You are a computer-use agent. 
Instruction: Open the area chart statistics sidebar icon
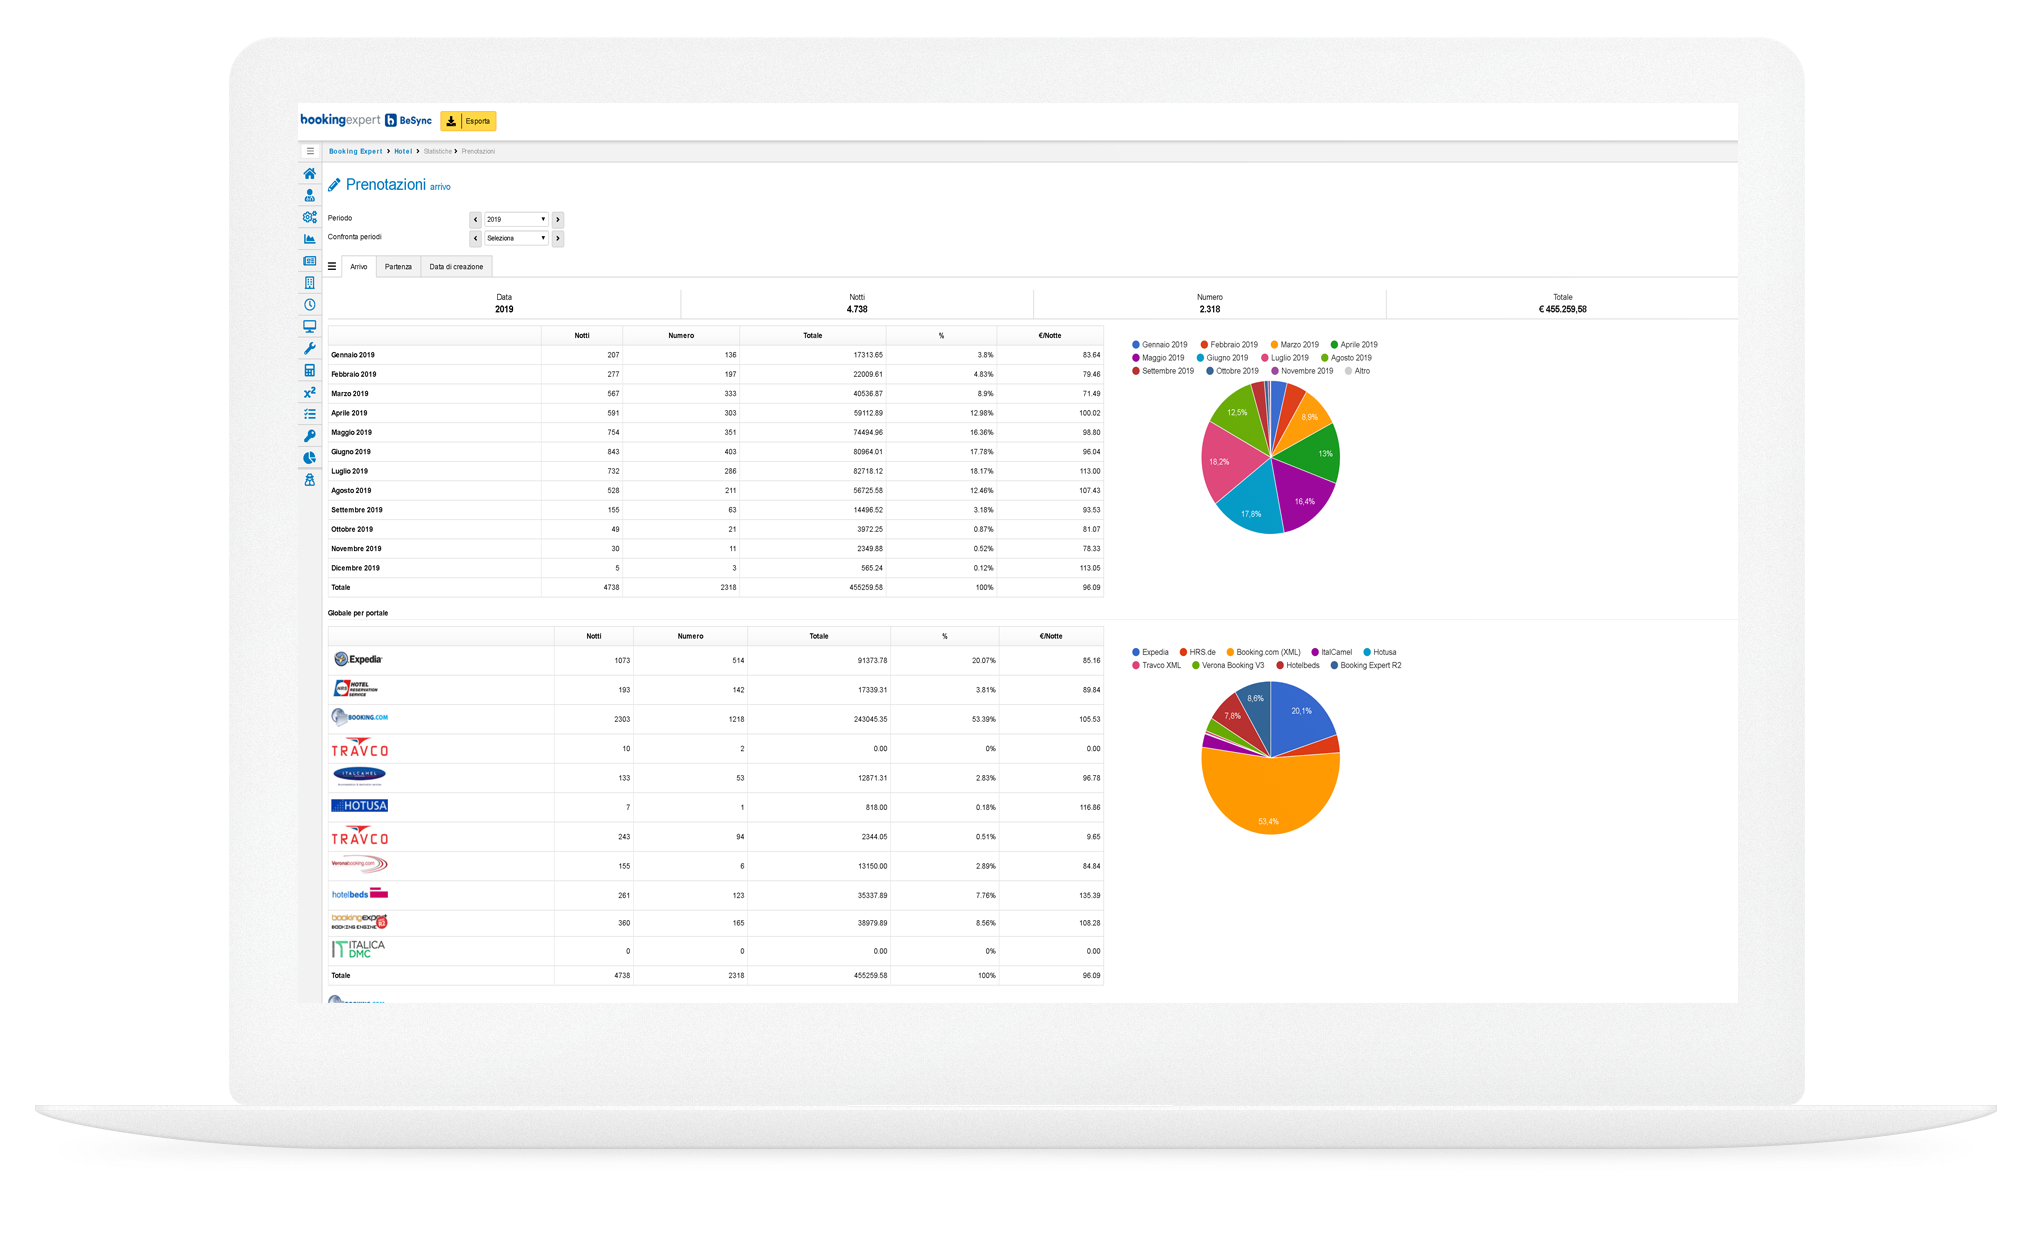pos(309,239)
